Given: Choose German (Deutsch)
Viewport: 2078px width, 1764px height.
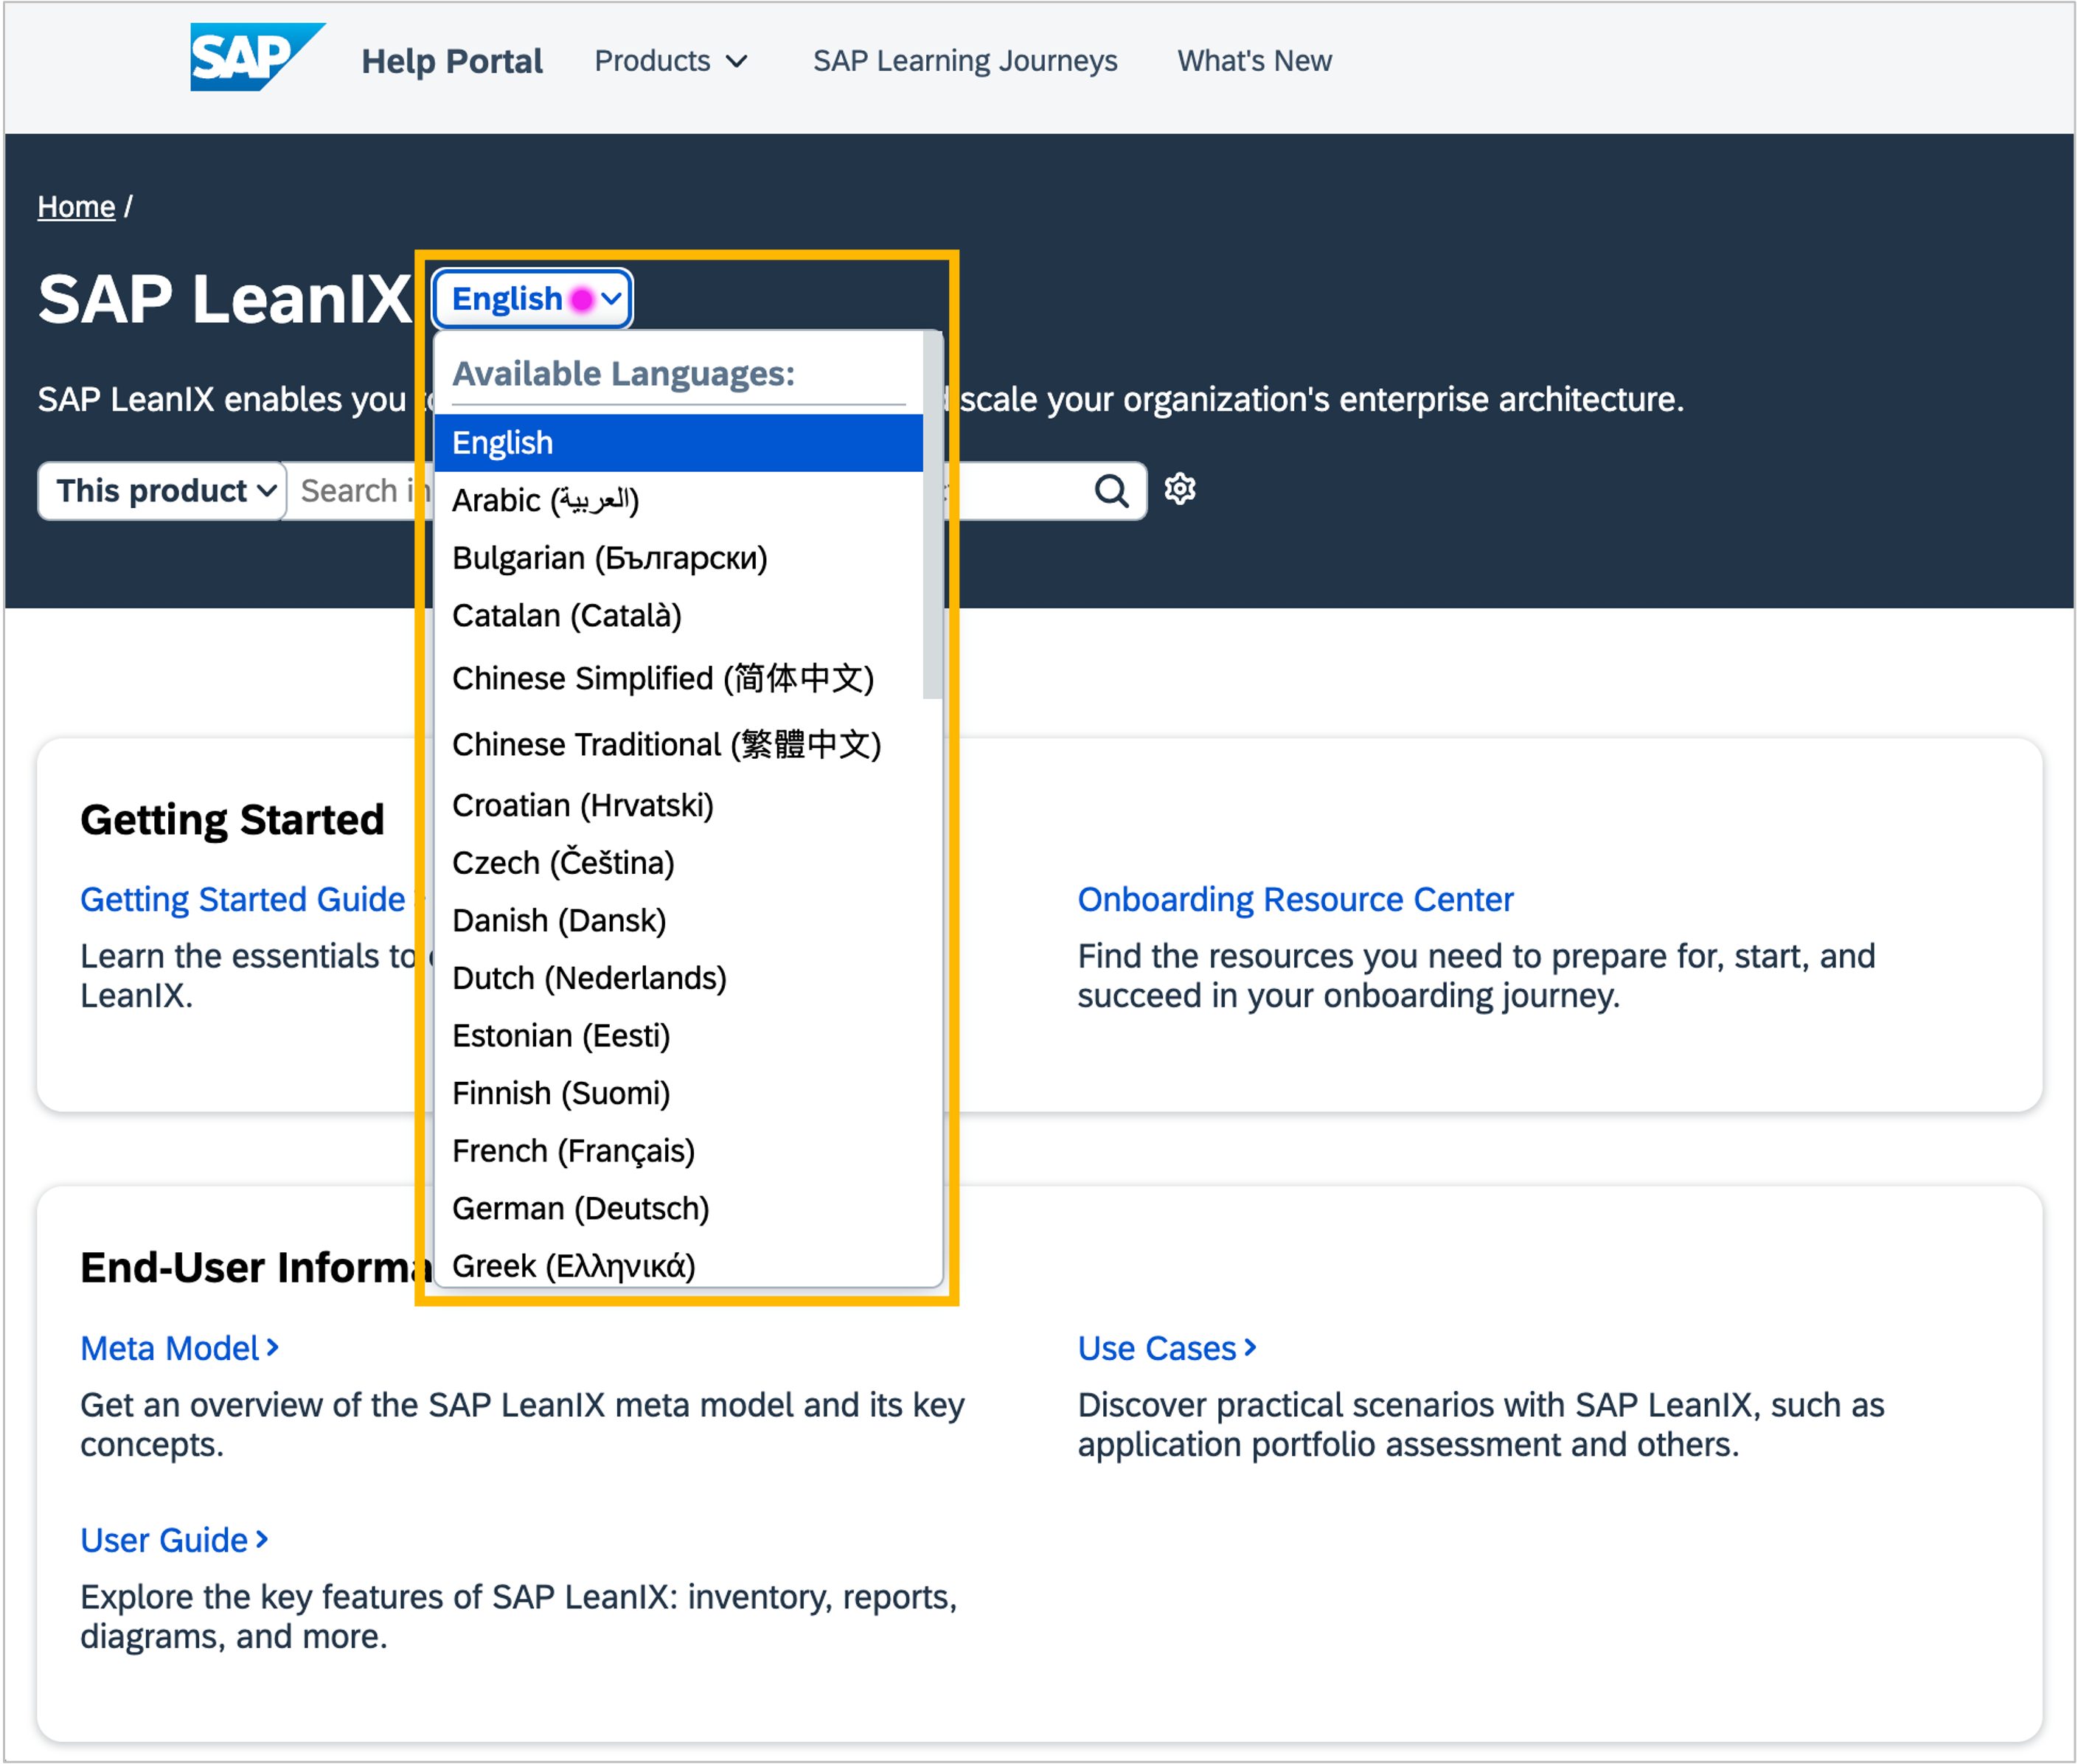Looking at the screenshot, I should (x=678, y=1209).
